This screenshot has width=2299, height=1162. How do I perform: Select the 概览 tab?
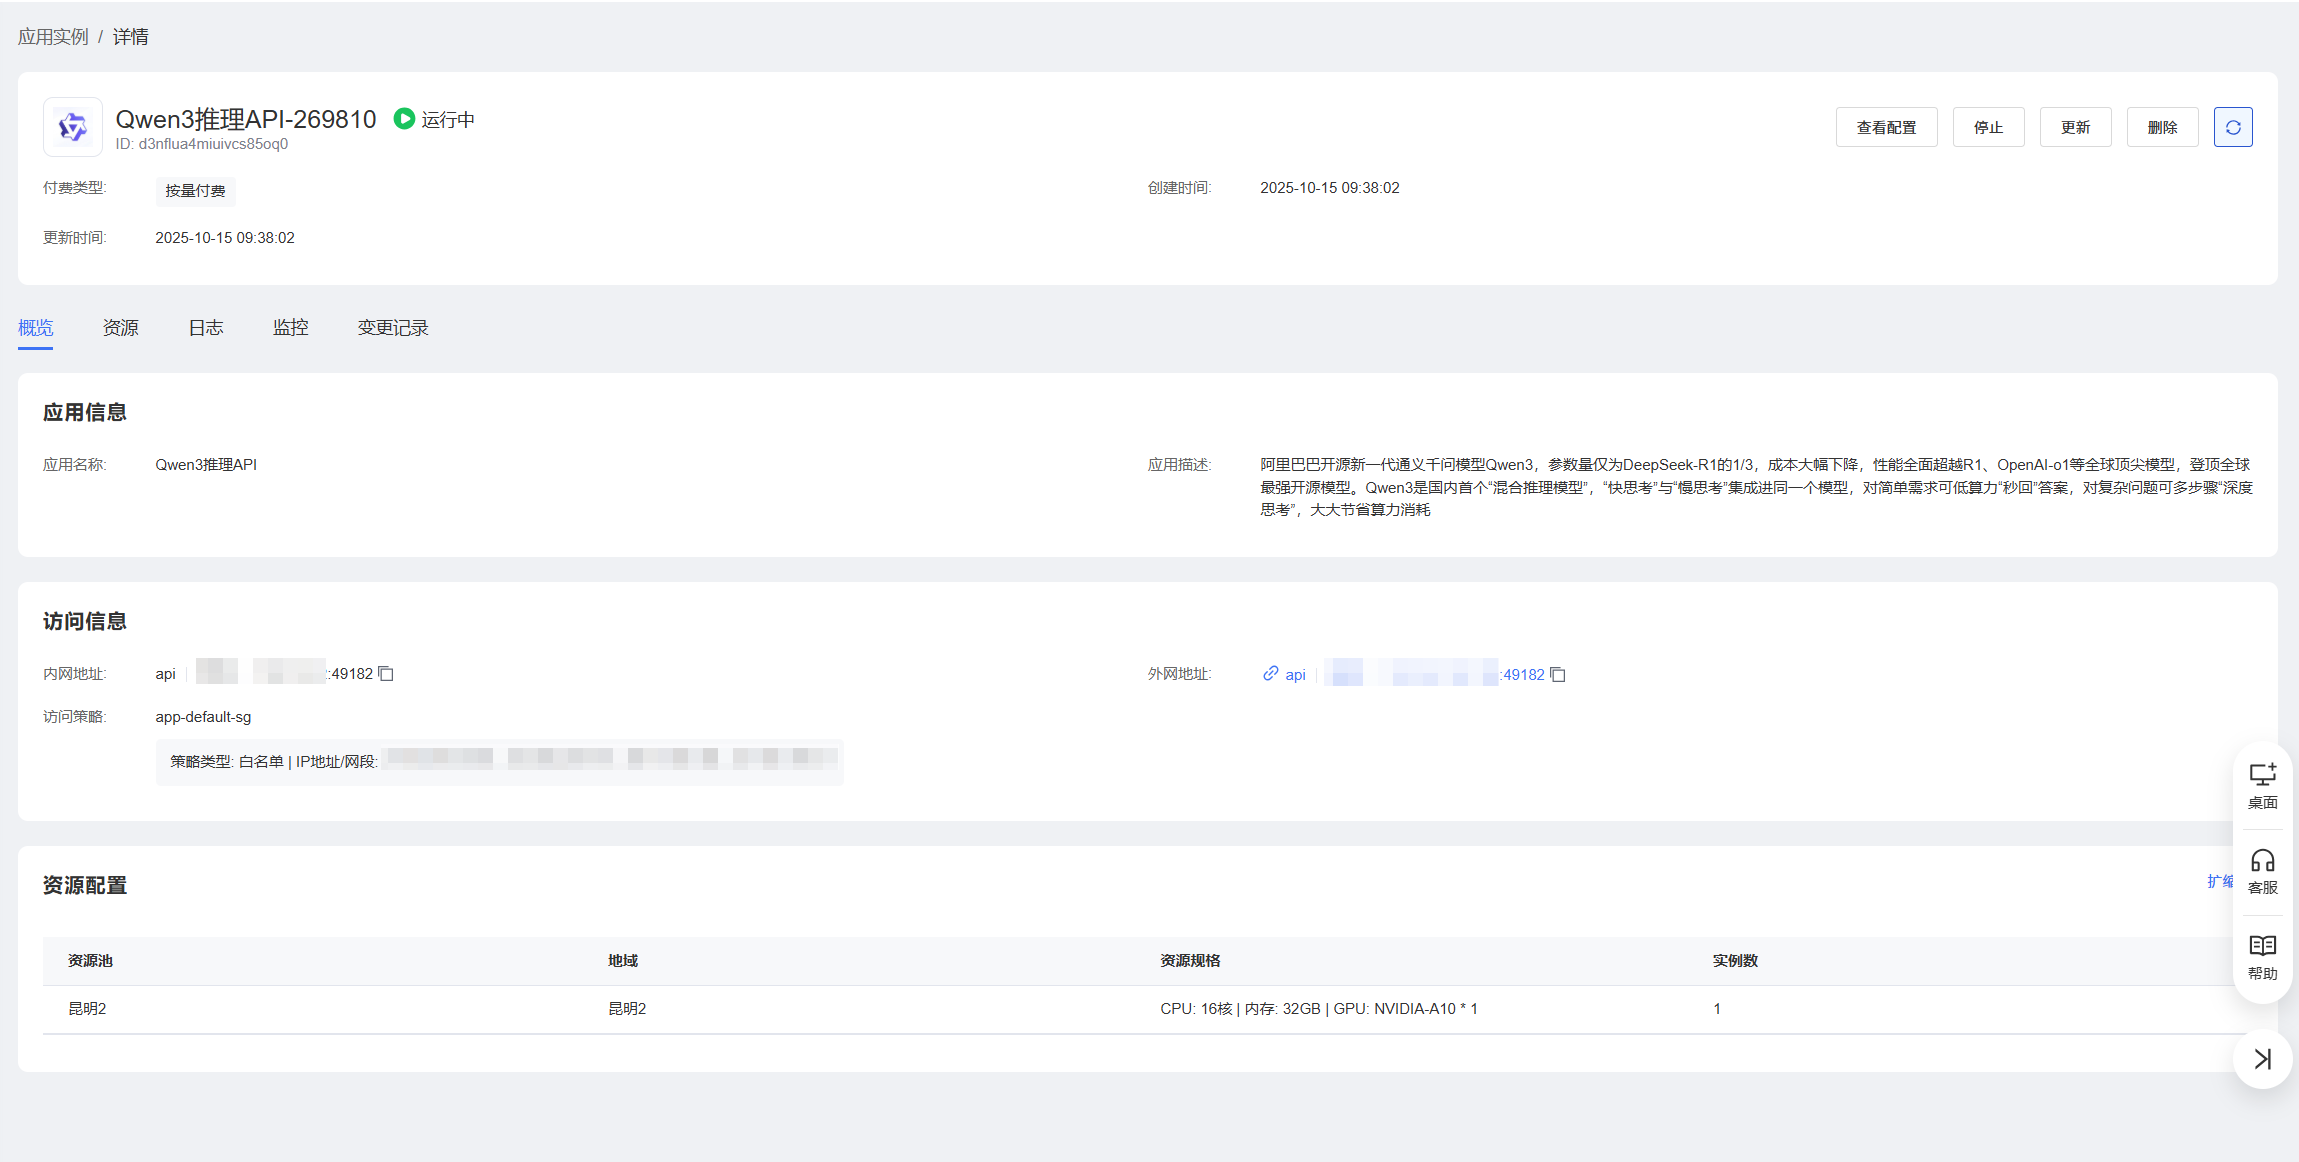click(x=35, y=328)
